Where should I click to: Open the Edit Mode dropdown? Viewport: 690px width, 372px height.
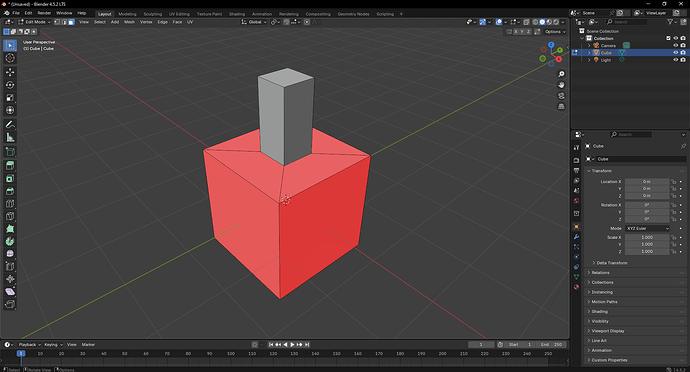34,22
